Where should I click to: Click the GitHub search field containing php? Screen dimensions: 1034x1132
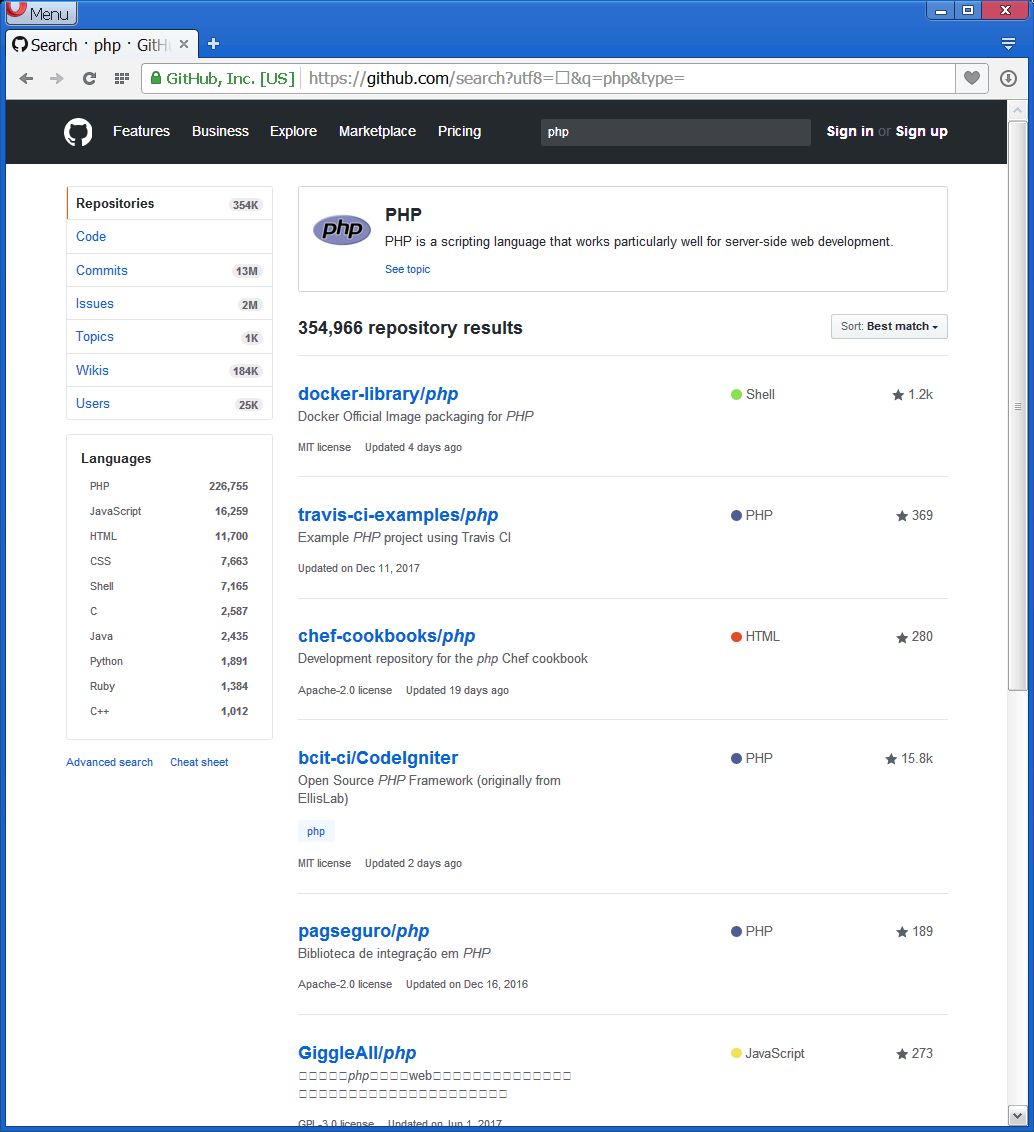pos(675,132)
